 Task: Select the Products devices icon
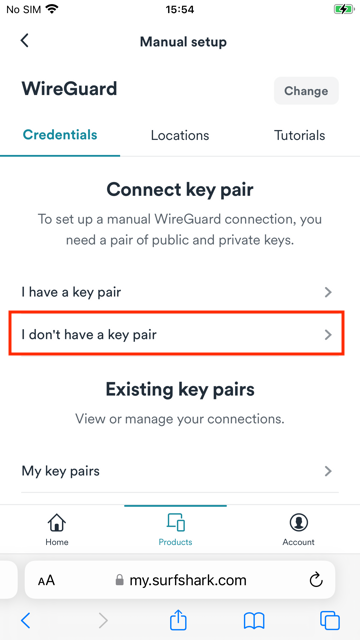176,522
